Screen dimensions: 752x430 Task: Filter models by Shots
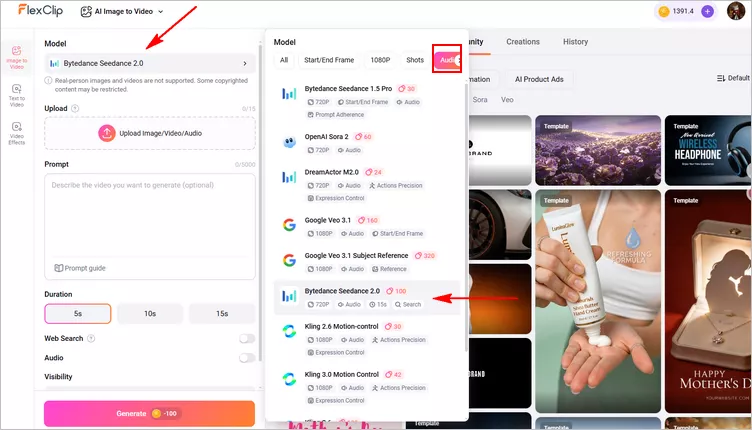[x=415, y=60]
